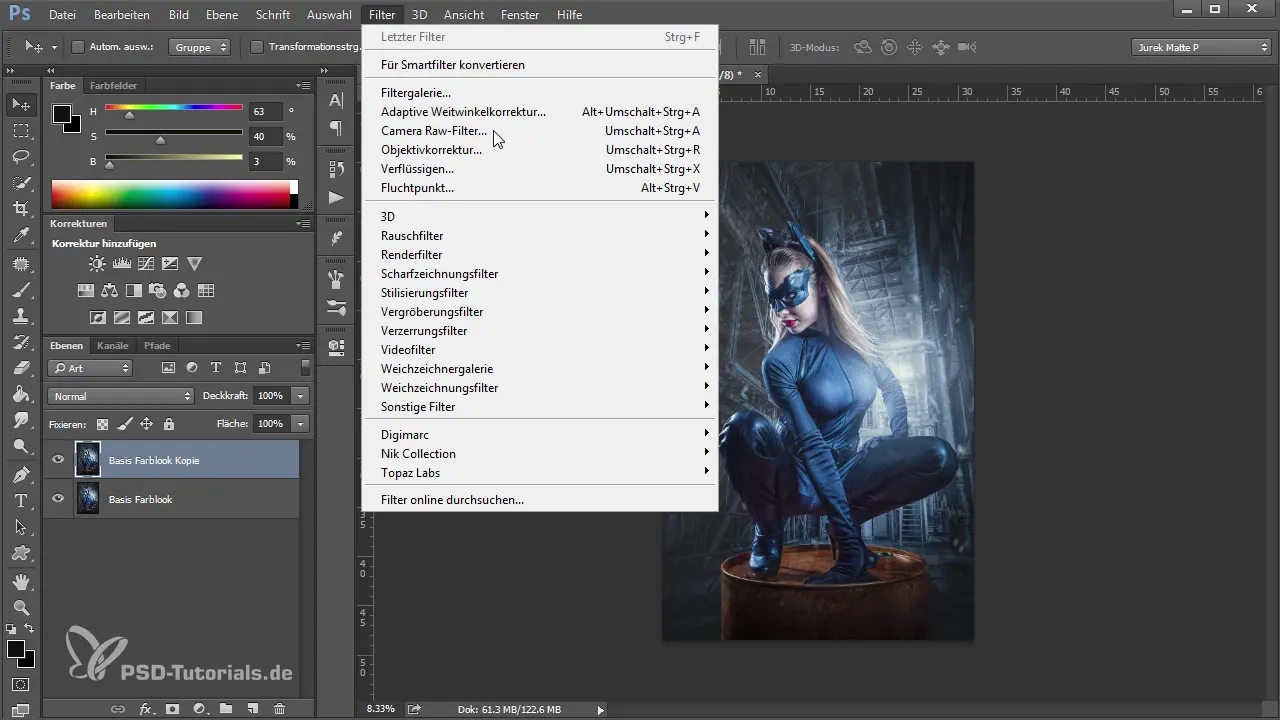Select the Type tool
Screen dimensions: 1280x720
(21, 500)
